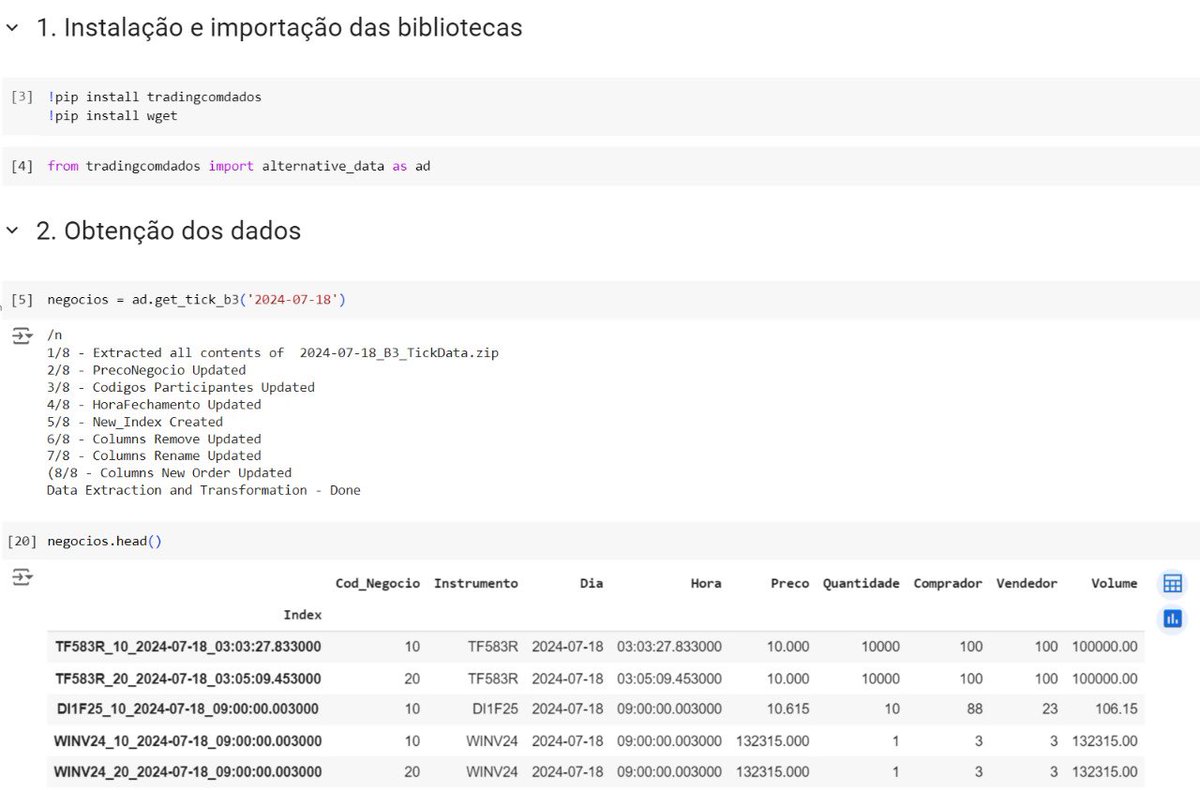Viewport: 1200px width, 790px height.
Task: Click the Volume column header
Action: pyautogui.click(x=1114, y=583)
